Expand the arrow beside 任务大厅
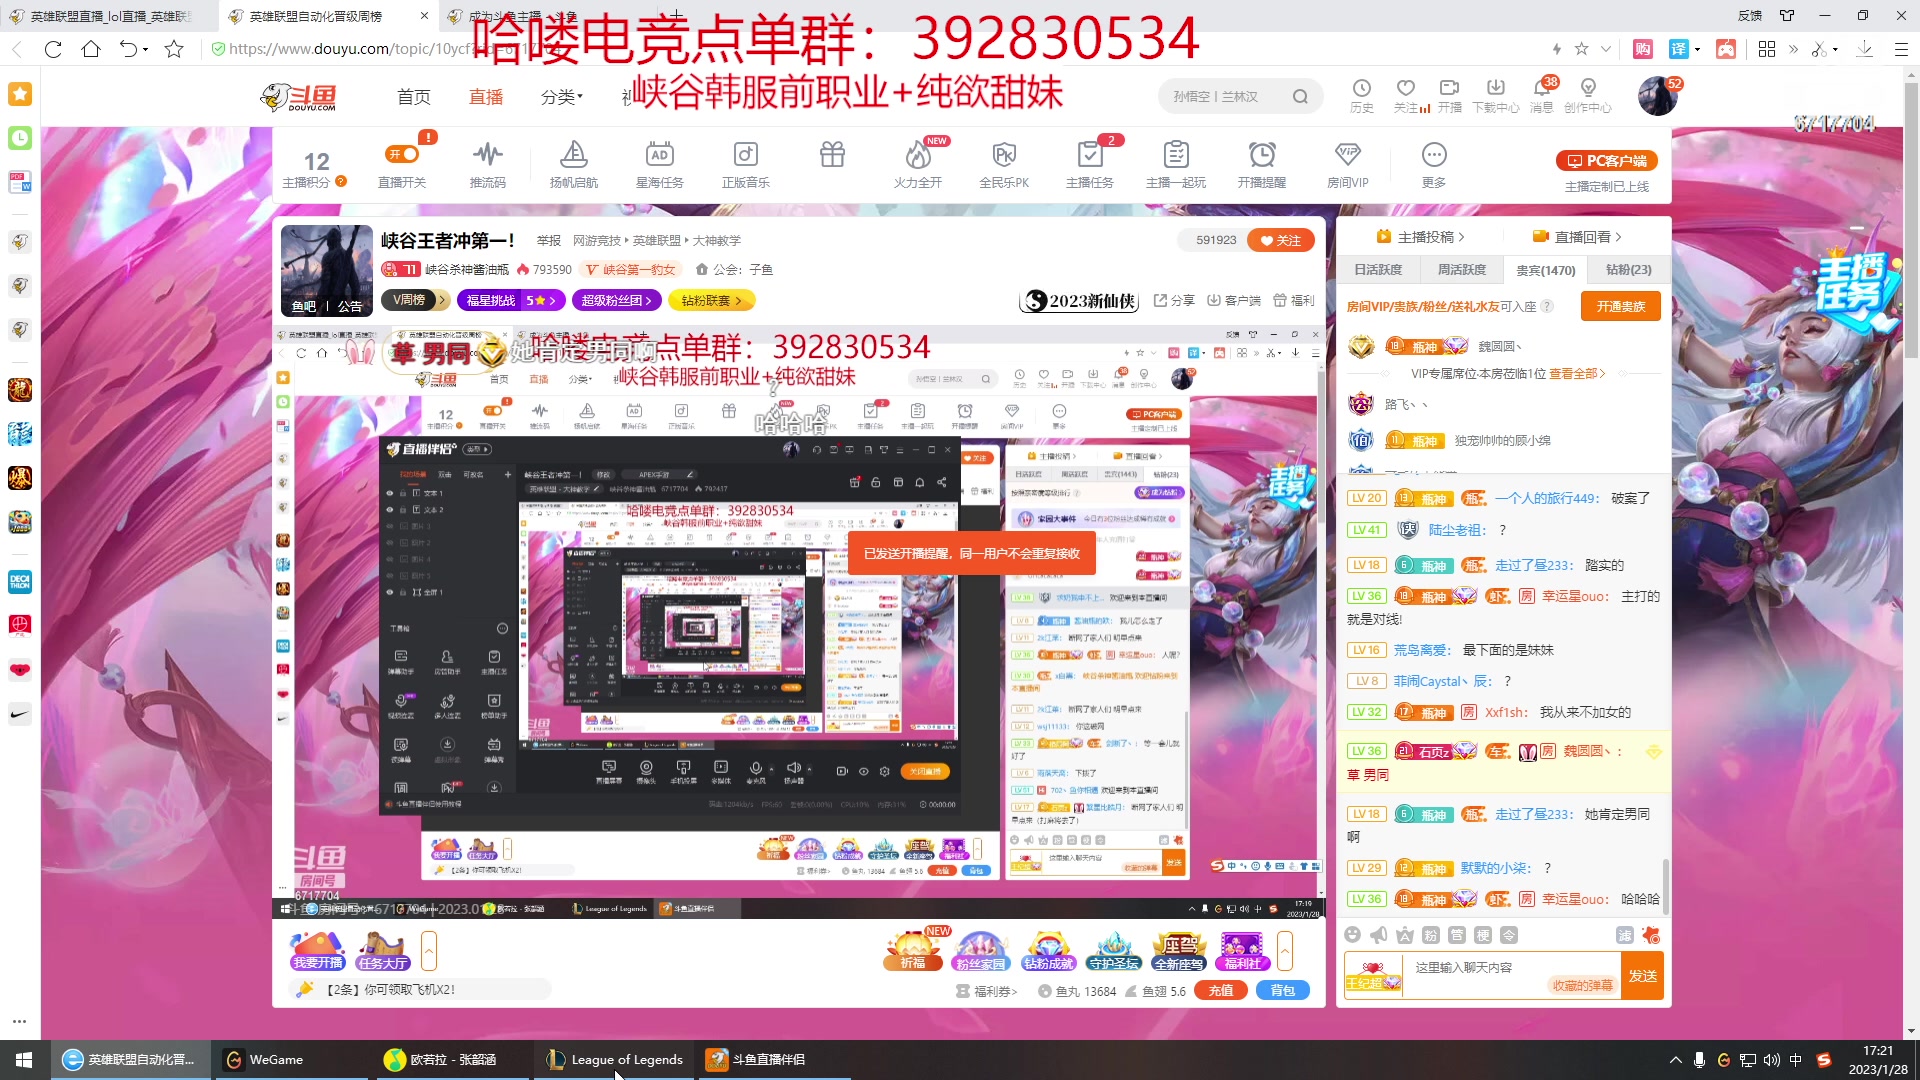 click(x=429, y=951)
